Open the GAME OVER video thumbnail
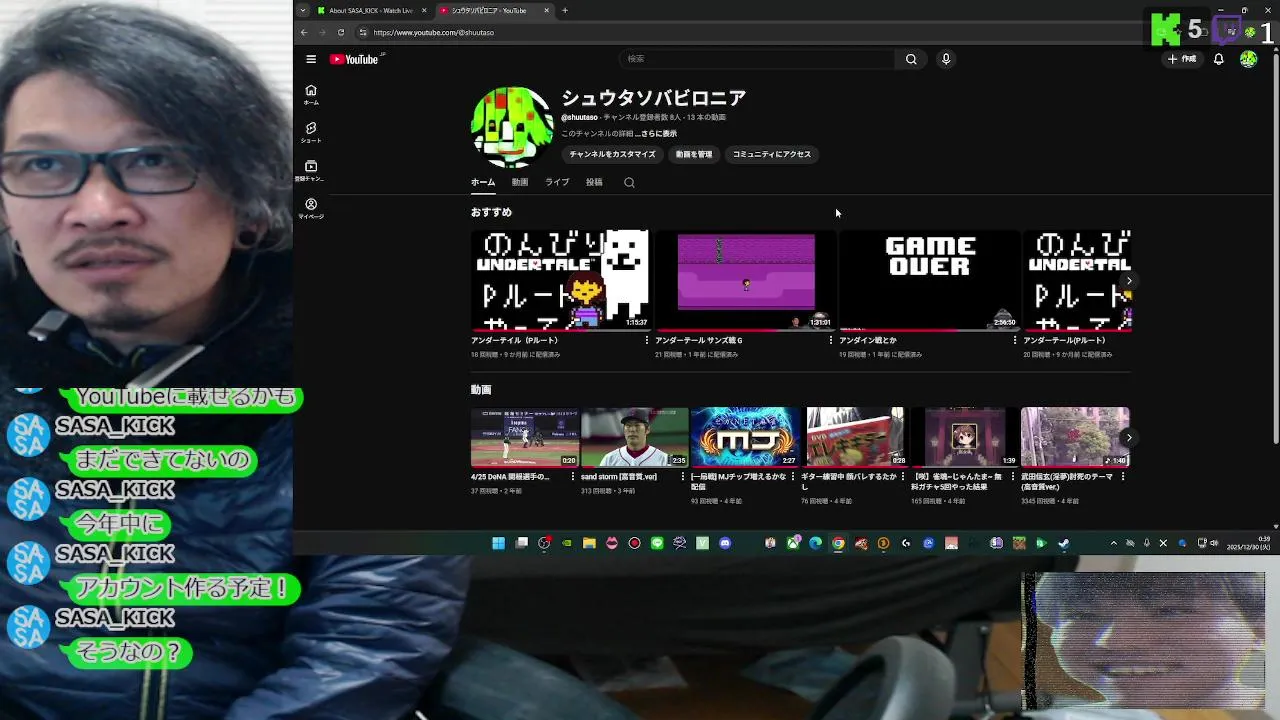 [x=929, y=280]
